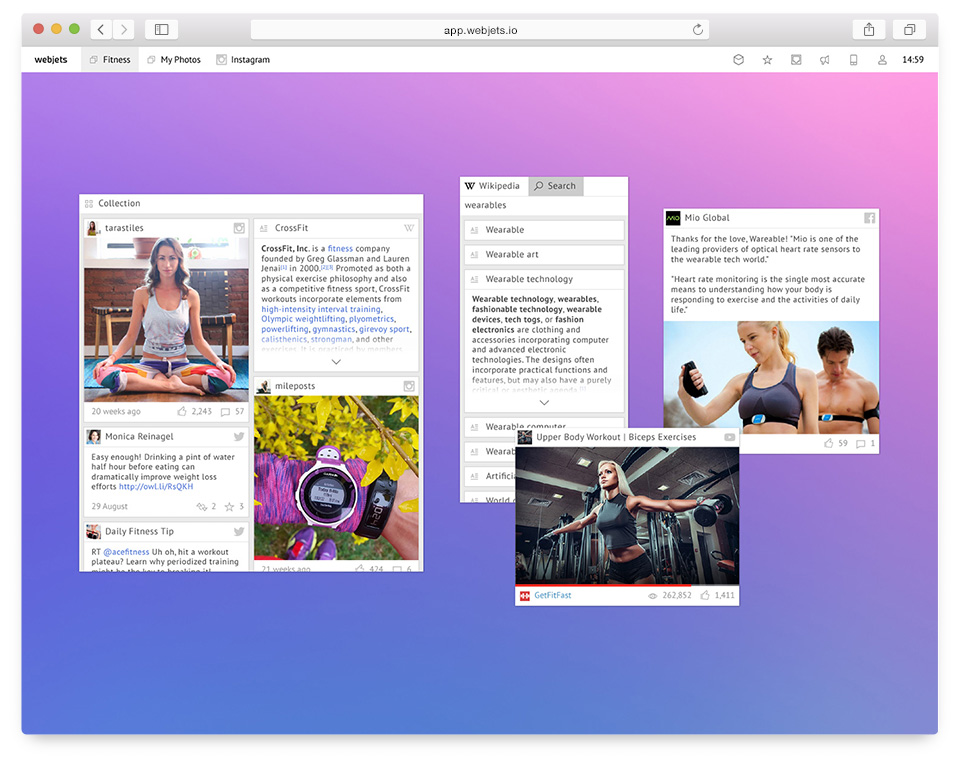Follow the 'high-intensity interval training' link
This screenshot has height=765, width=960.
point(321,309)
